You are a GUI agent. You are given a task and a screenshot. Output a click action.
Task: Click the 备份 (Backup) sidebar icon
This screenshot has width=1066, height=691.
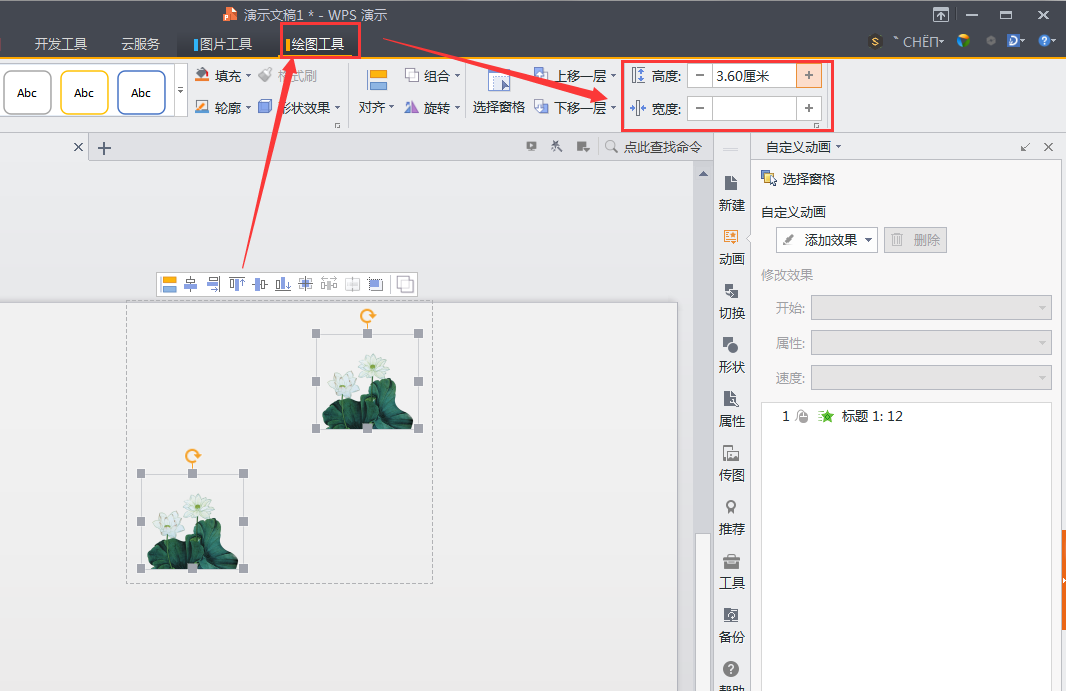[x=731, y=624]
